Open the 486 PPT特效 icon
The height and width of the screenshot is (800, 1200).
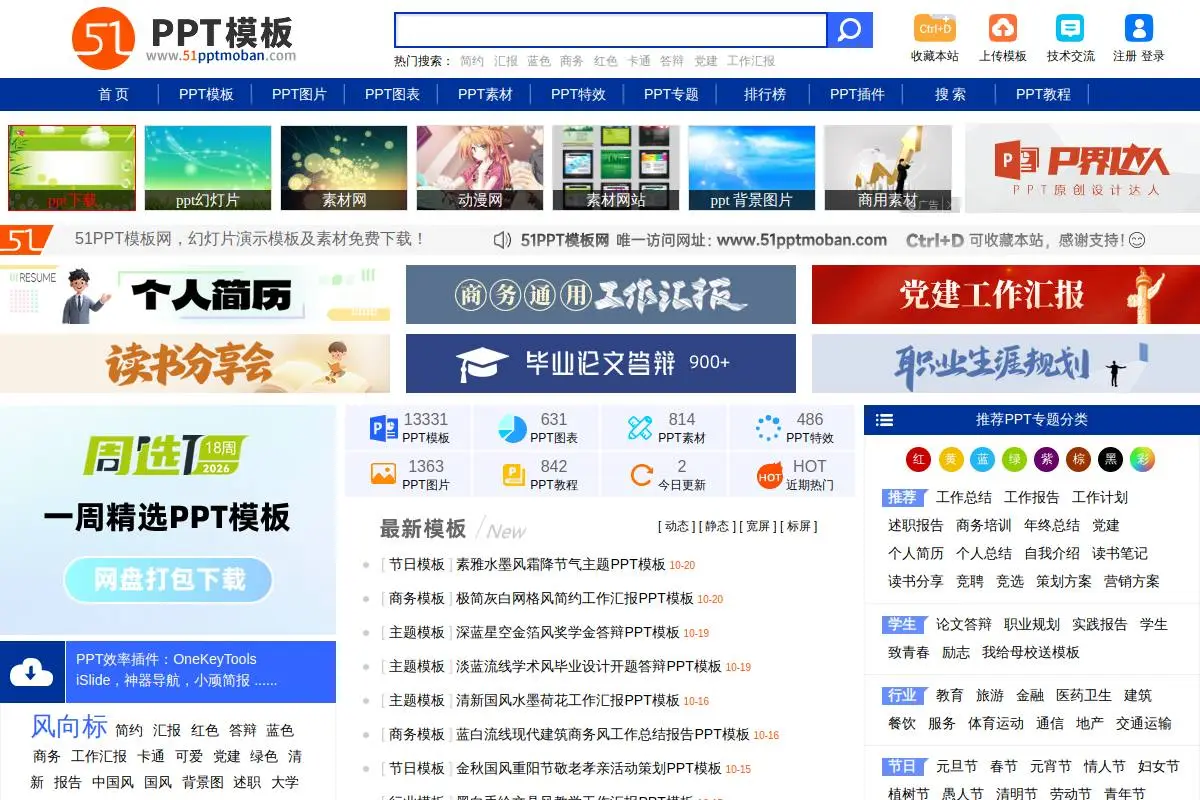tap(768, 429)
